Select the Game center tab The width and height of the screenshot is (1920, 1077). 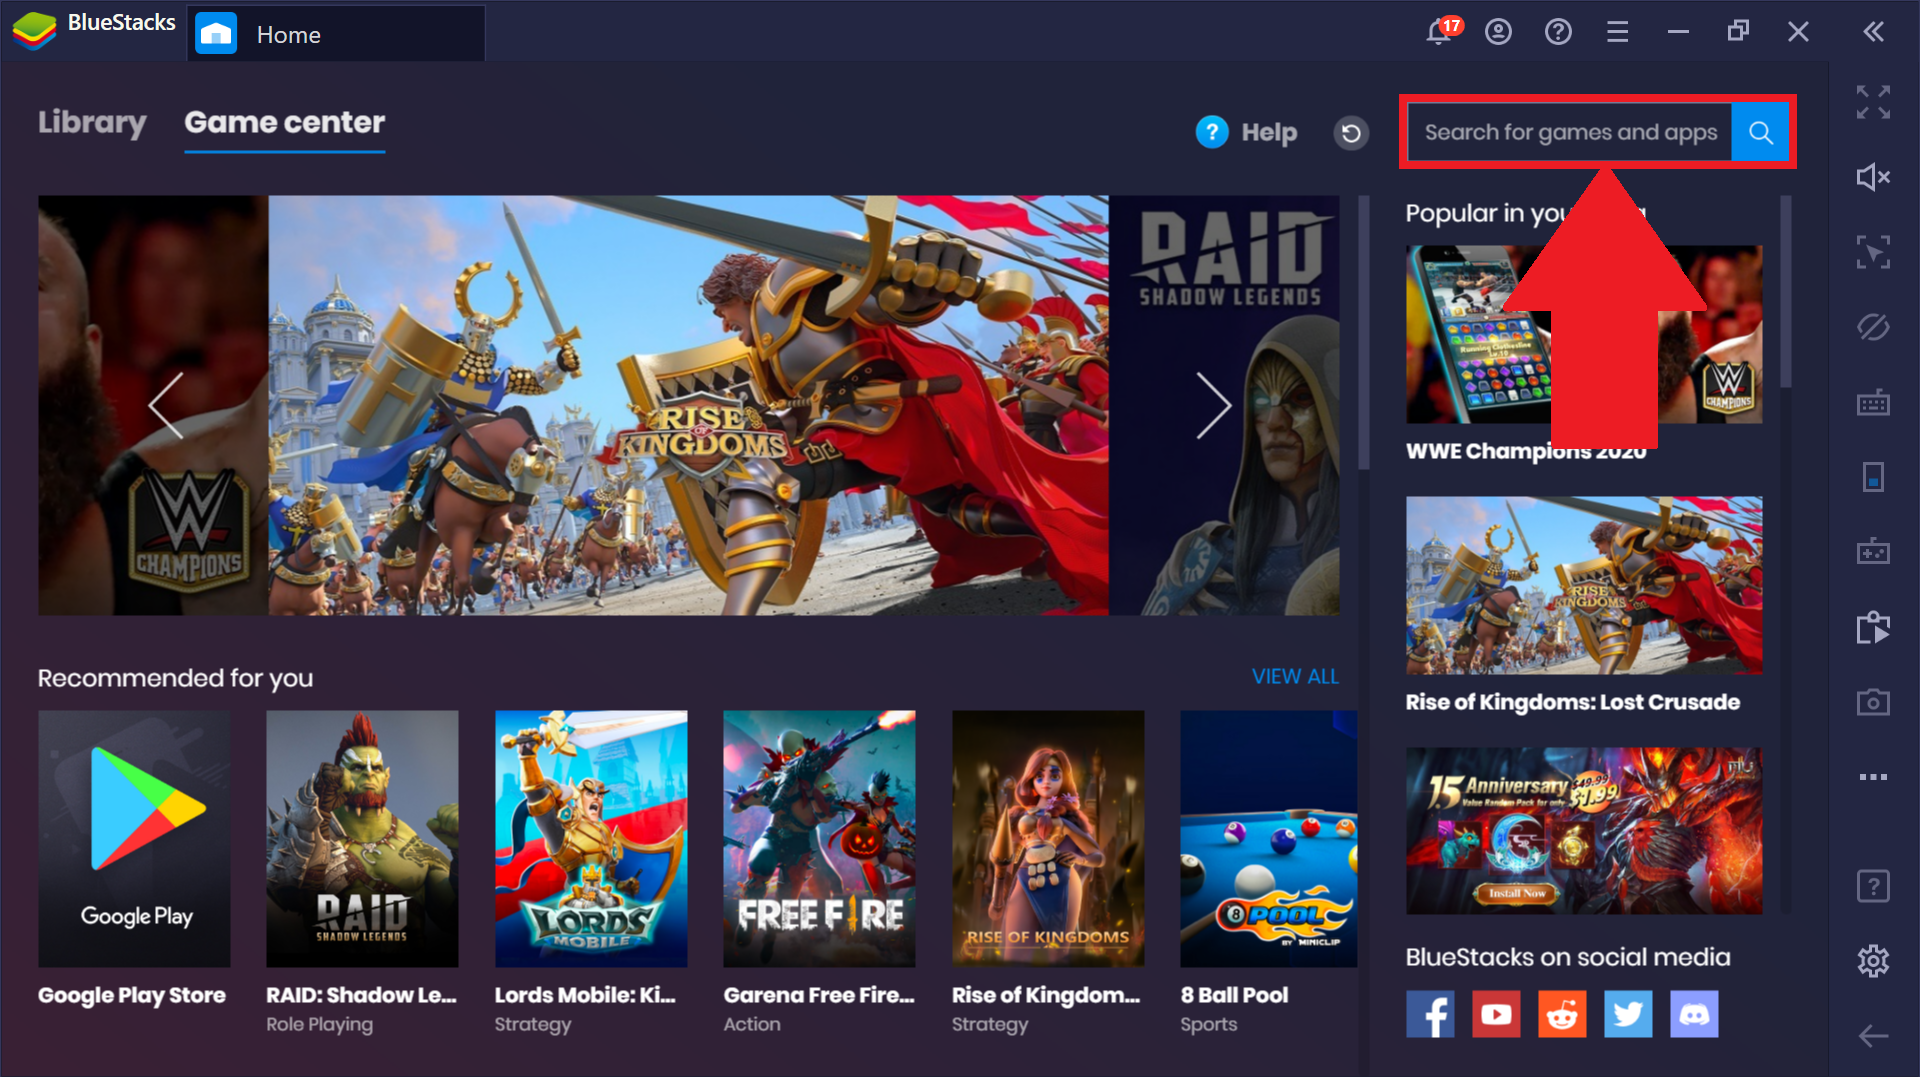coord(285,122)
